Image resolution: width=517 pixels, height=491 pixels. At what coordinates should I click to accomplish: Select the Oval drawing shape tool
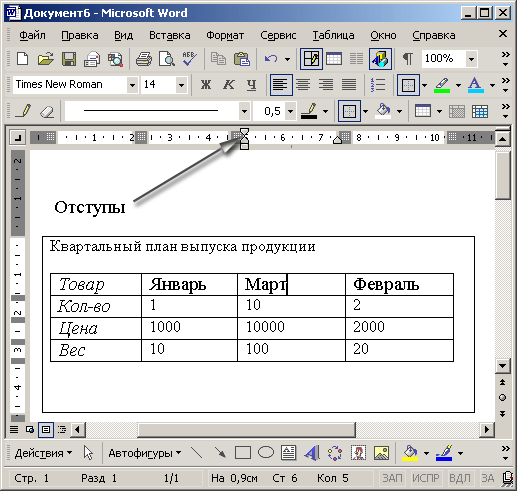point(266,453)
